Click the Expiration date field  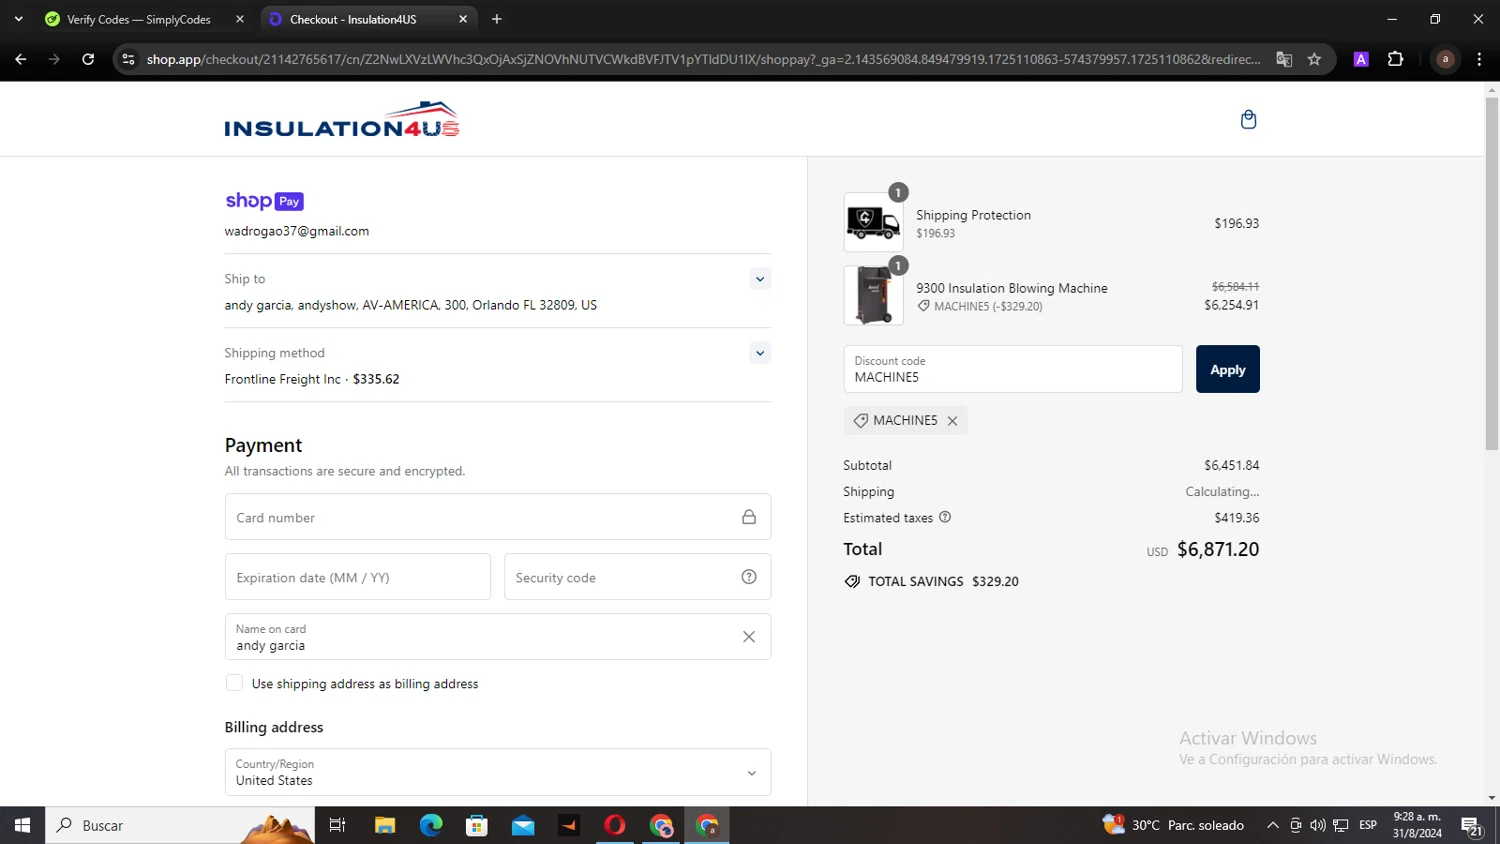[x=358, y=577]
